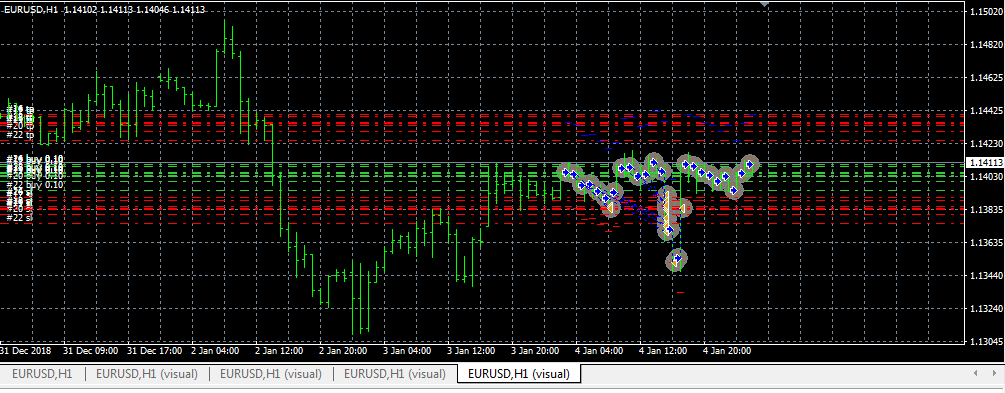The height and width of the screenshot is (393, 1005).
Task: Switch to the first EURUSD,H1 tab
Action: click(x=42, y=373)
